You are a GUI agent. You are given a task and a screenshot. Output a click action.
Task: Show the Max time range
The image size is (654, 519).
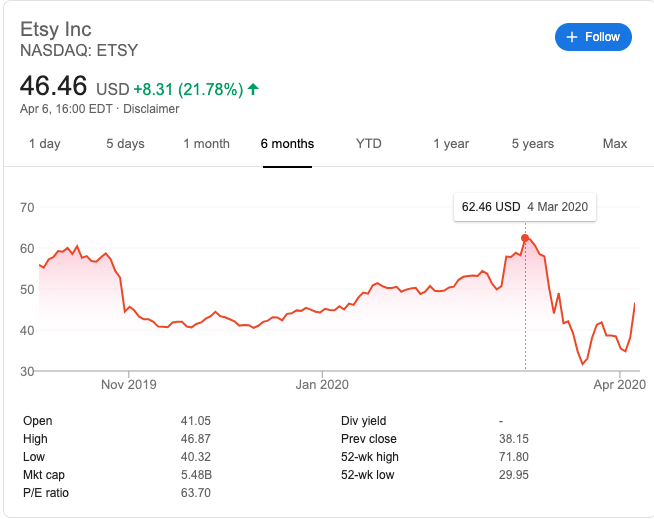615,143
